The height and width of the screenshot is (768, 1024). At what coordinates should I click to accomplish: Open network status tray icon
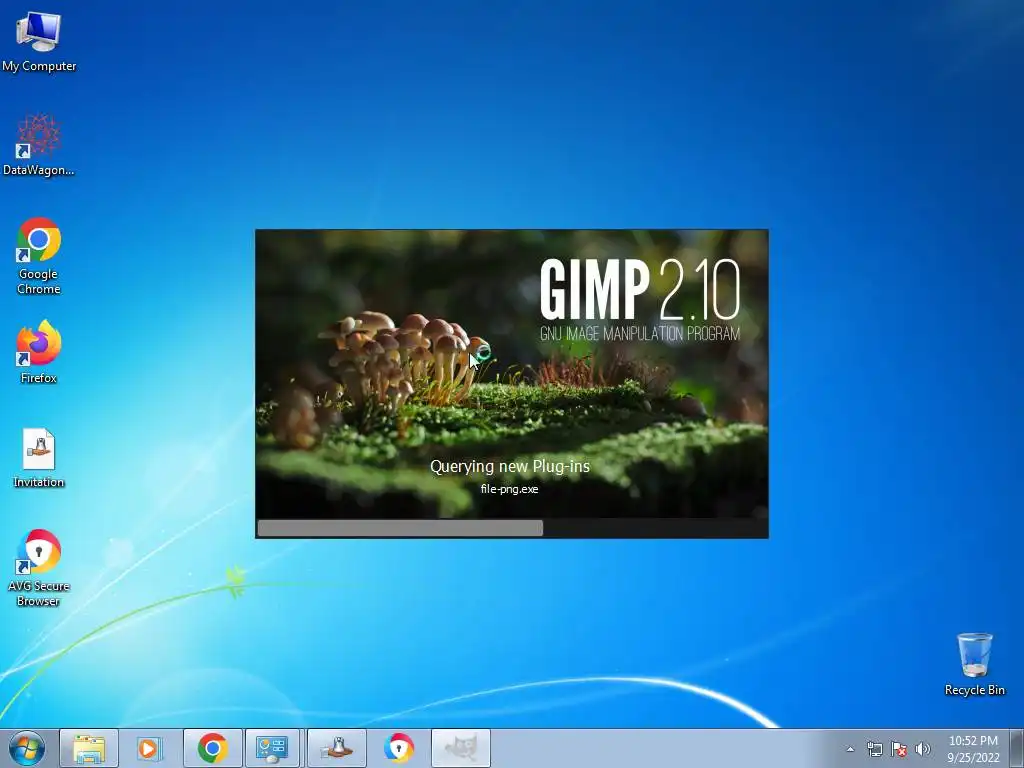tap(874, 749)
